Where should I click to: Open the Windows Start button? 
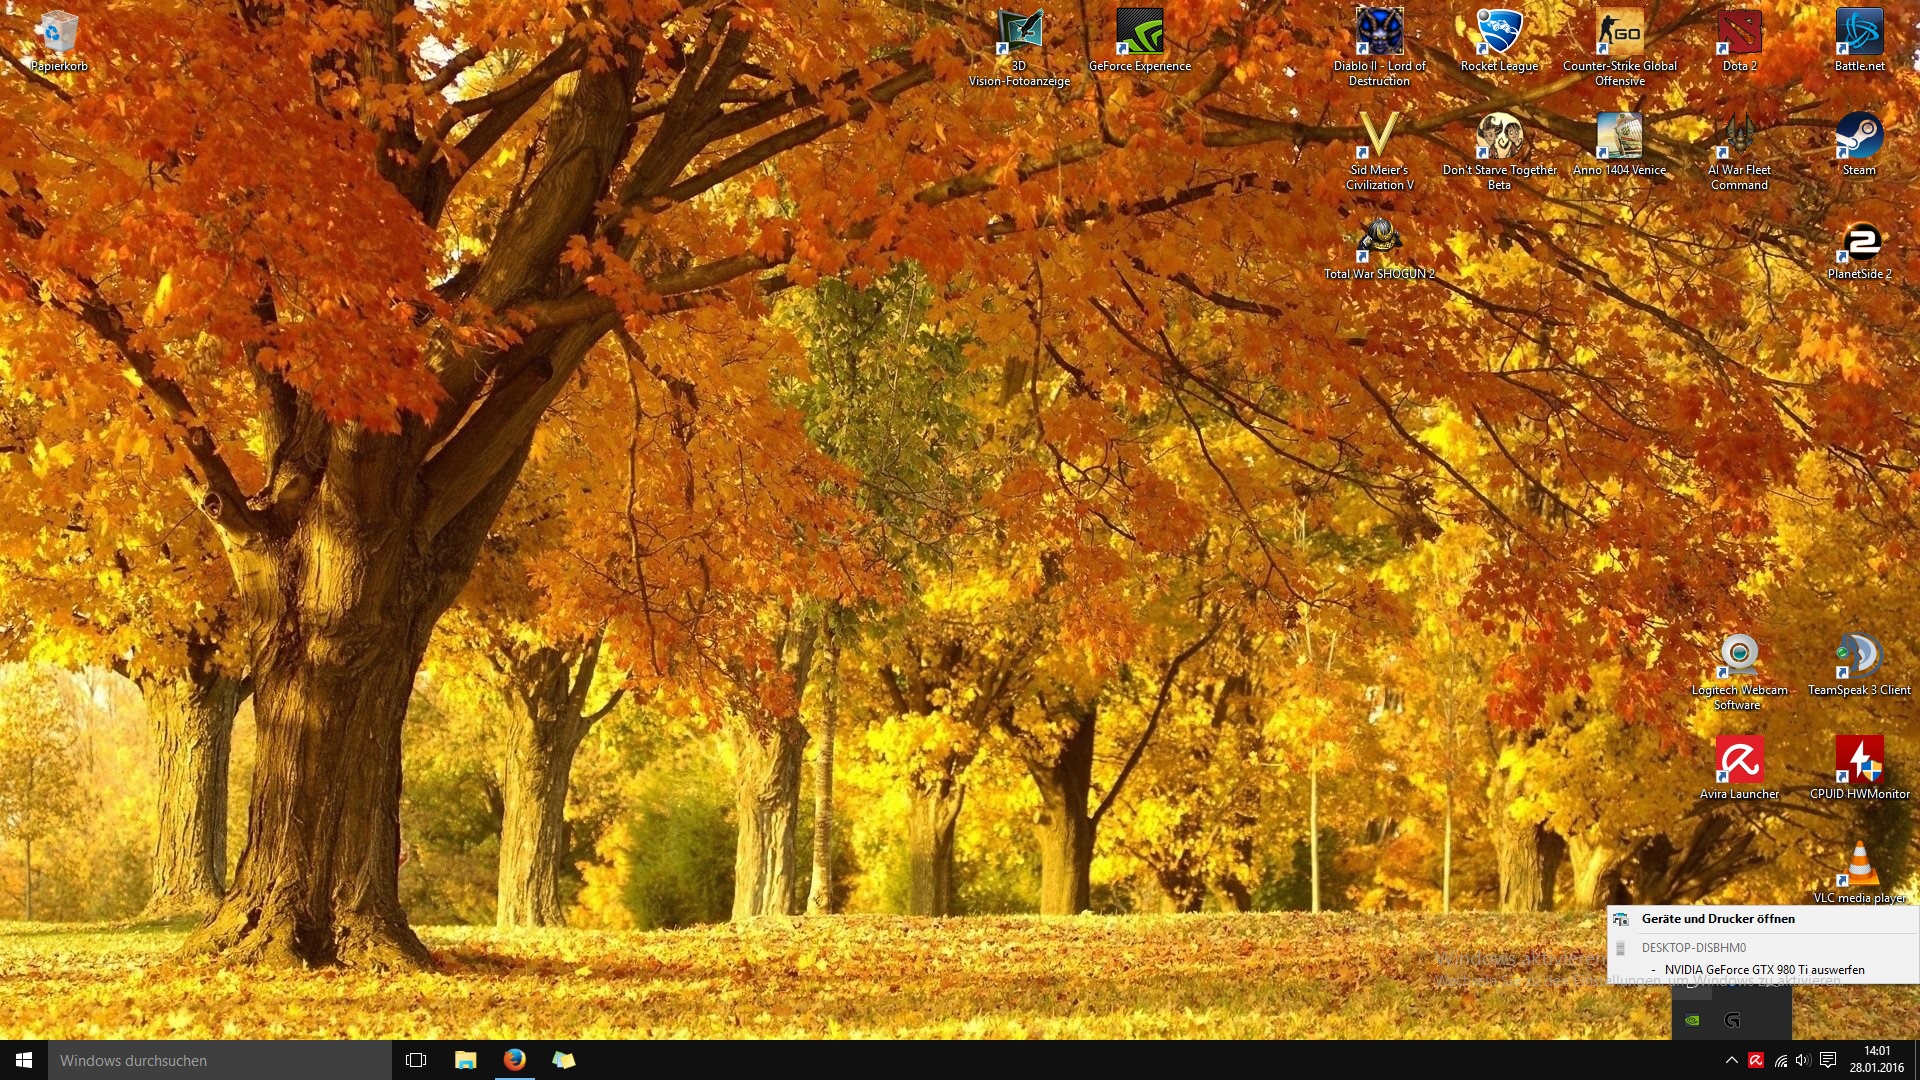pos(24,1060)
